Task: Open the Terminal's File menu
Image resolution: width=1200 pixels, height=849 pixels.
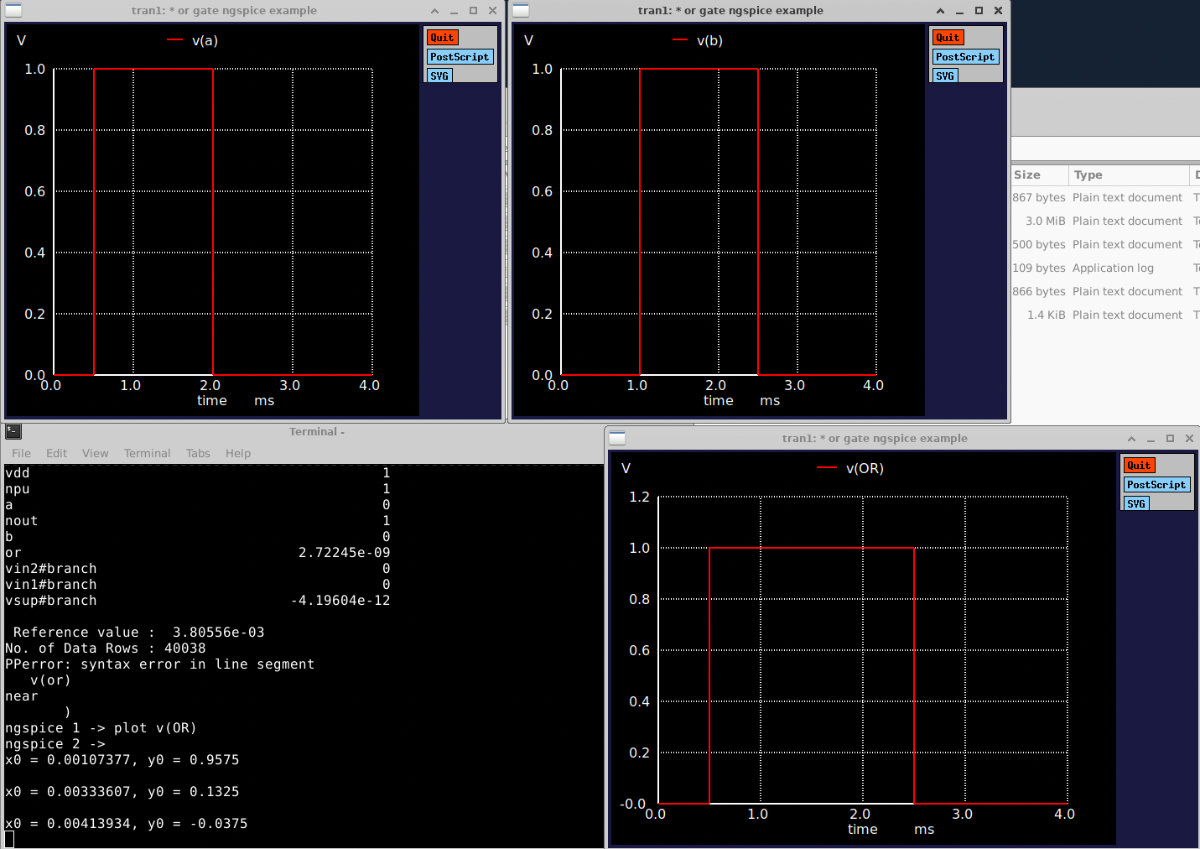Action: [x=21, y=453]
